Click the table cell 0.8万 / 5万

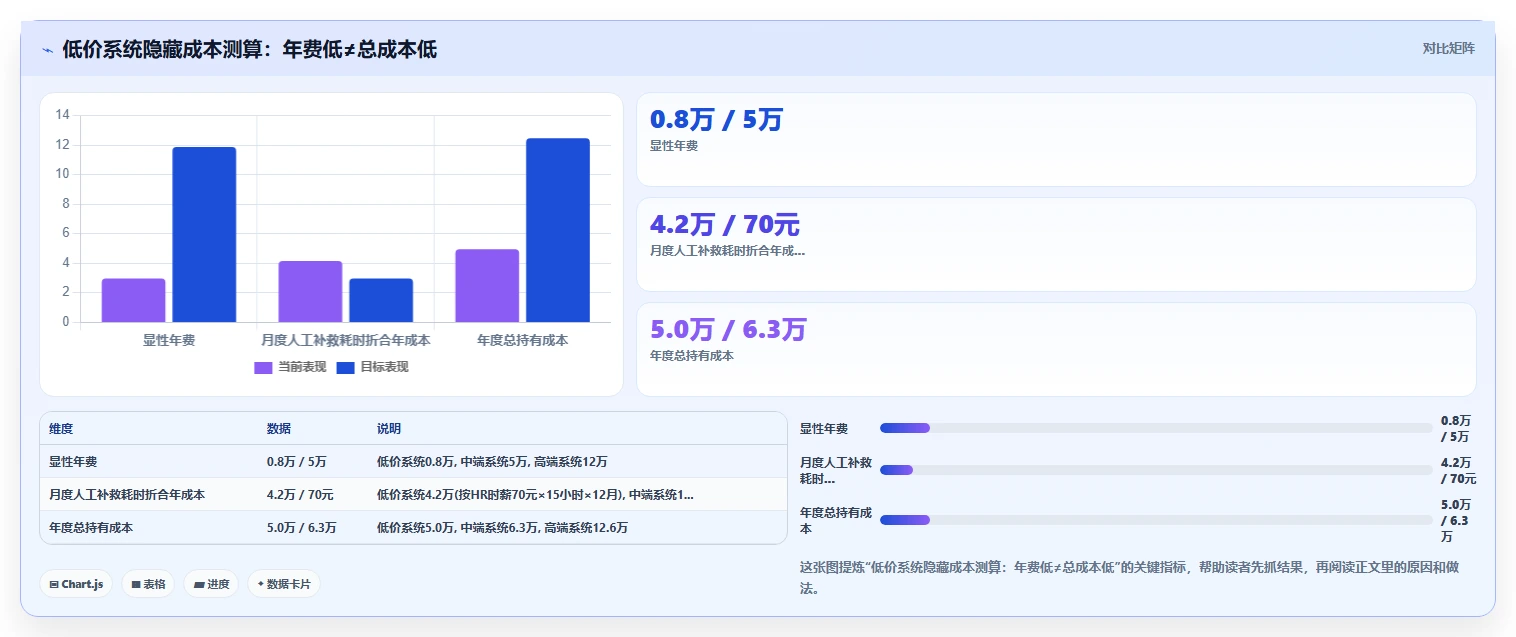point(297,462)
